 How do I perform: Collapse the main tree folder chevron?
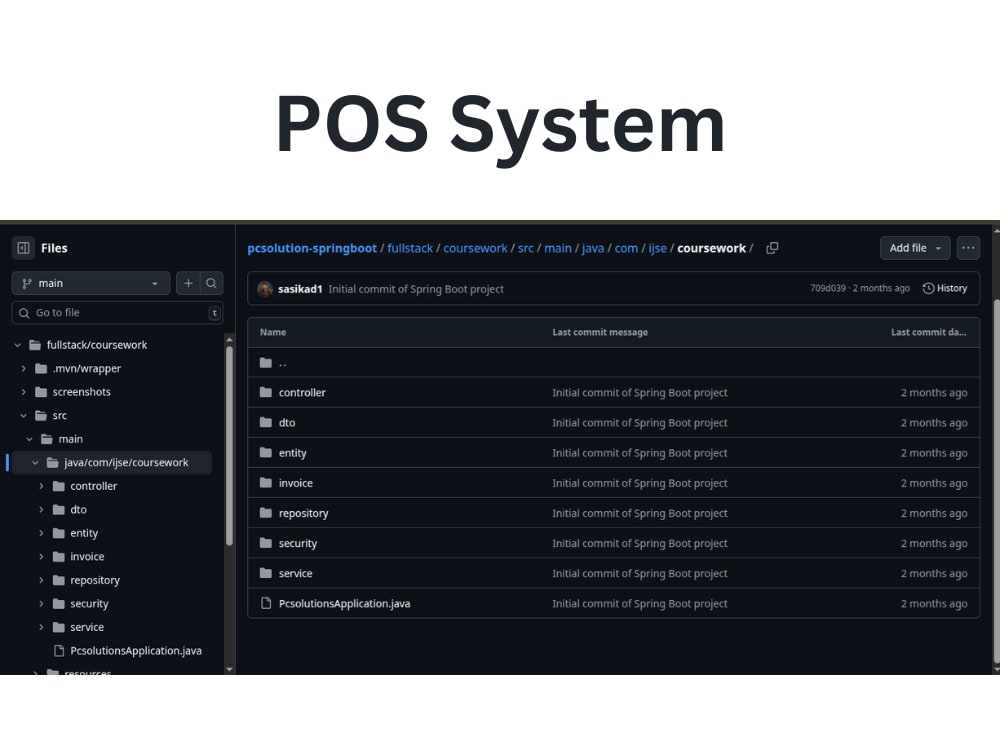29,439
